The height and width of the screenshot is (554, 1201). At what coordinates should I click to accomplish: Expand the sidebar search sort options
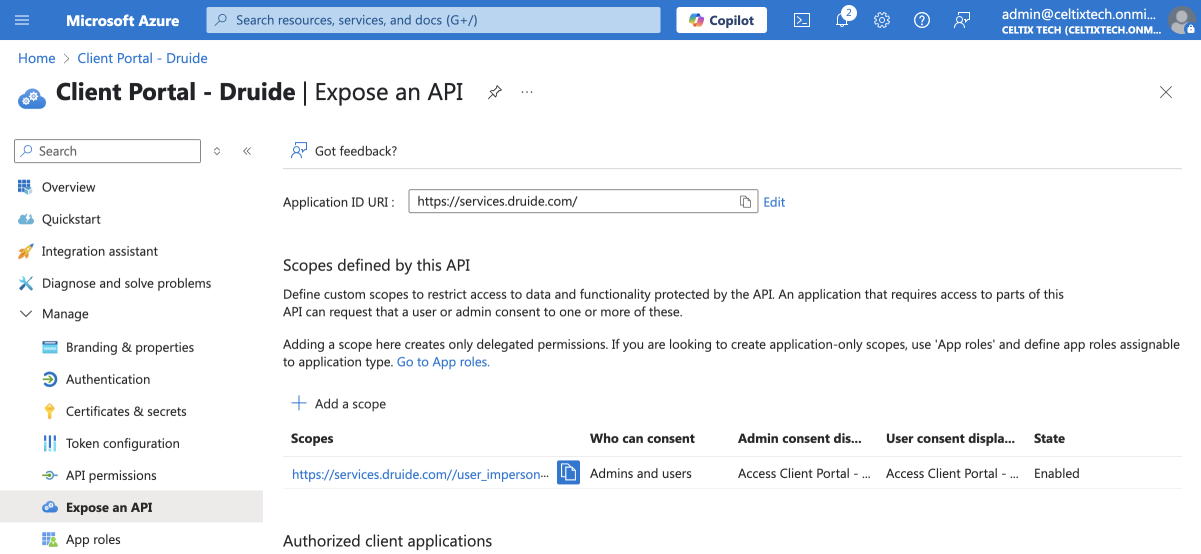[x=217, y=151]
